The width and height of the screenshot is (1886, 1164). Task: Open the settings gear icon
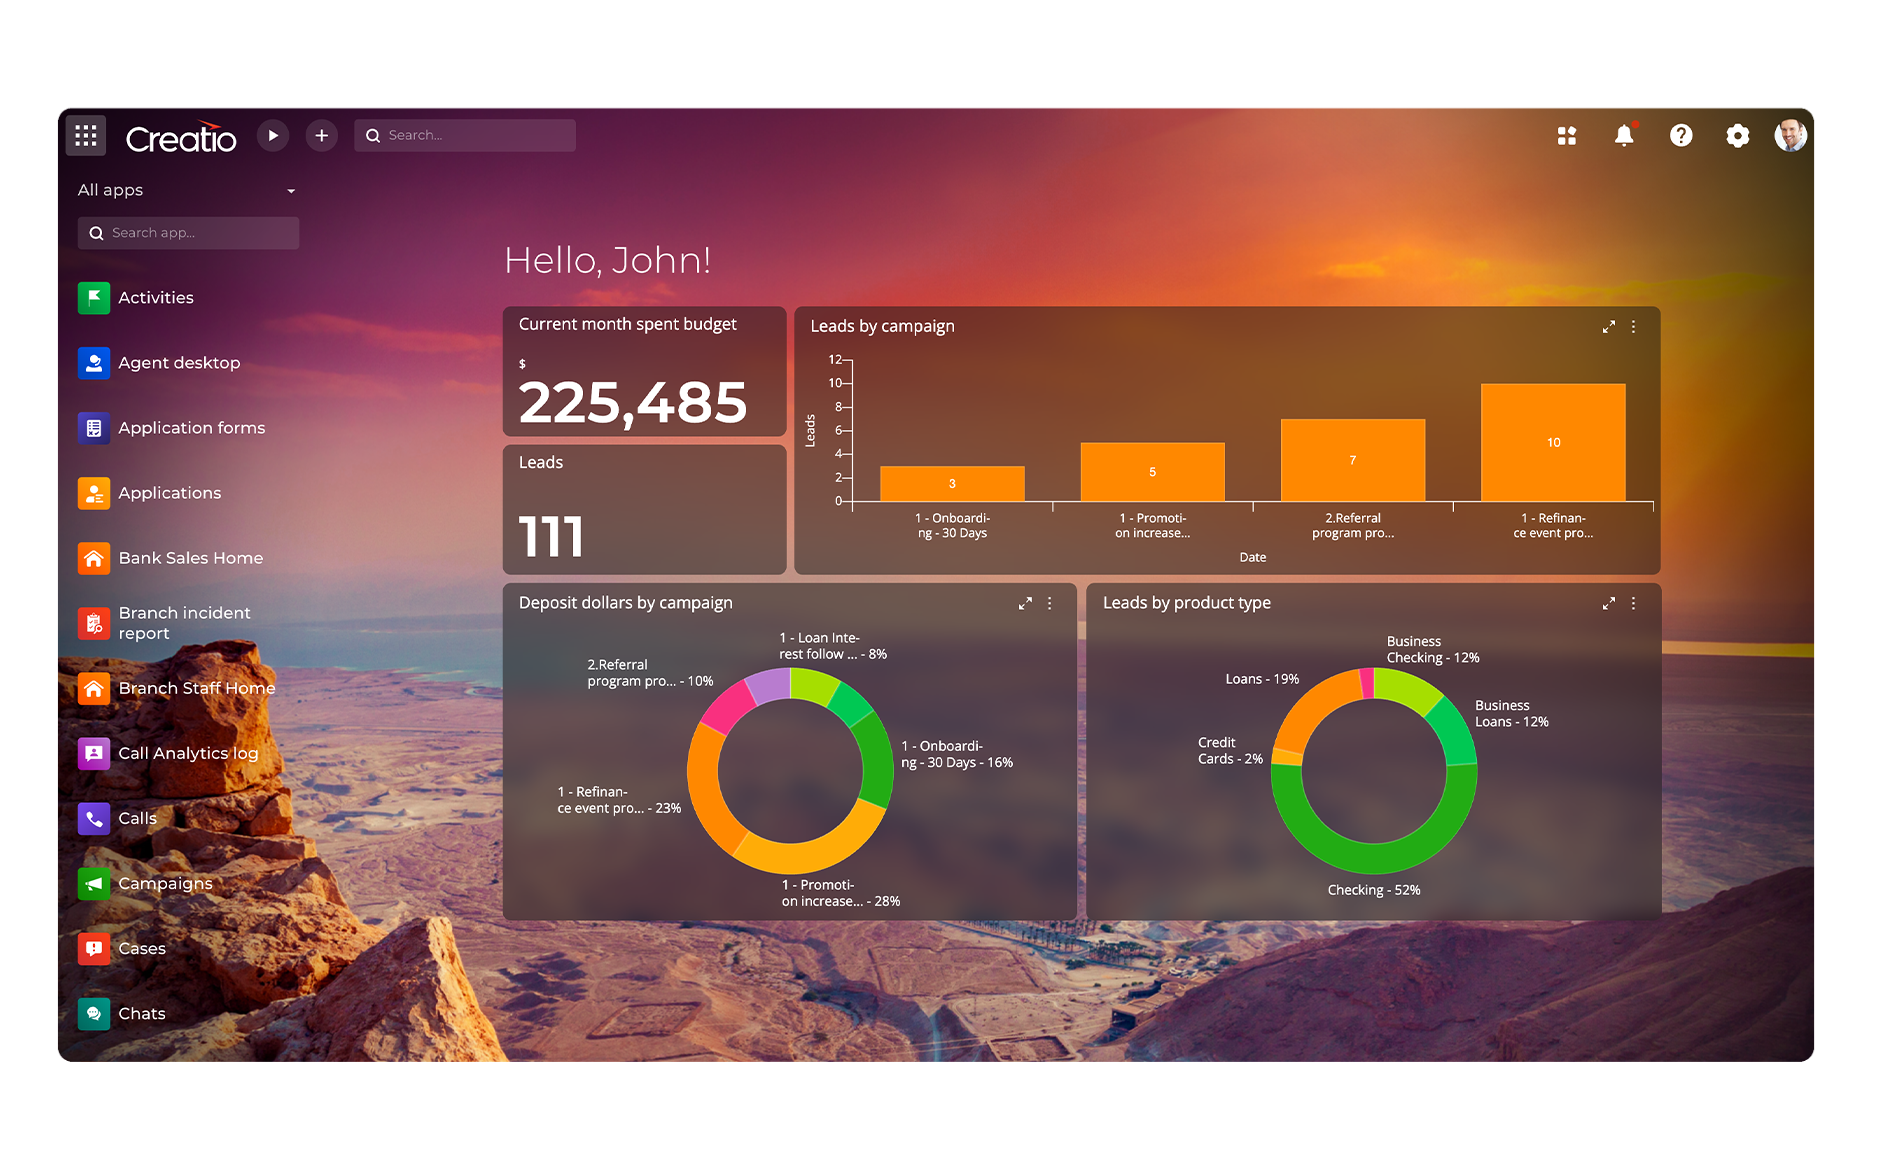coord(1738,135)
